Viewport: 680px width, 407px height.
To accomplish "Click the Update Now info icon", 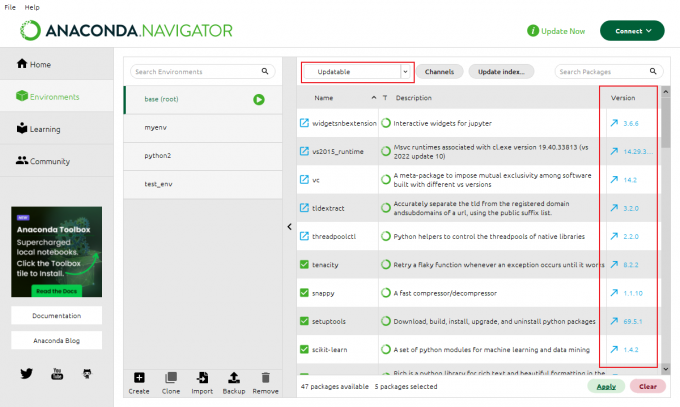I will pyautogui.click(x=533, y=31).
